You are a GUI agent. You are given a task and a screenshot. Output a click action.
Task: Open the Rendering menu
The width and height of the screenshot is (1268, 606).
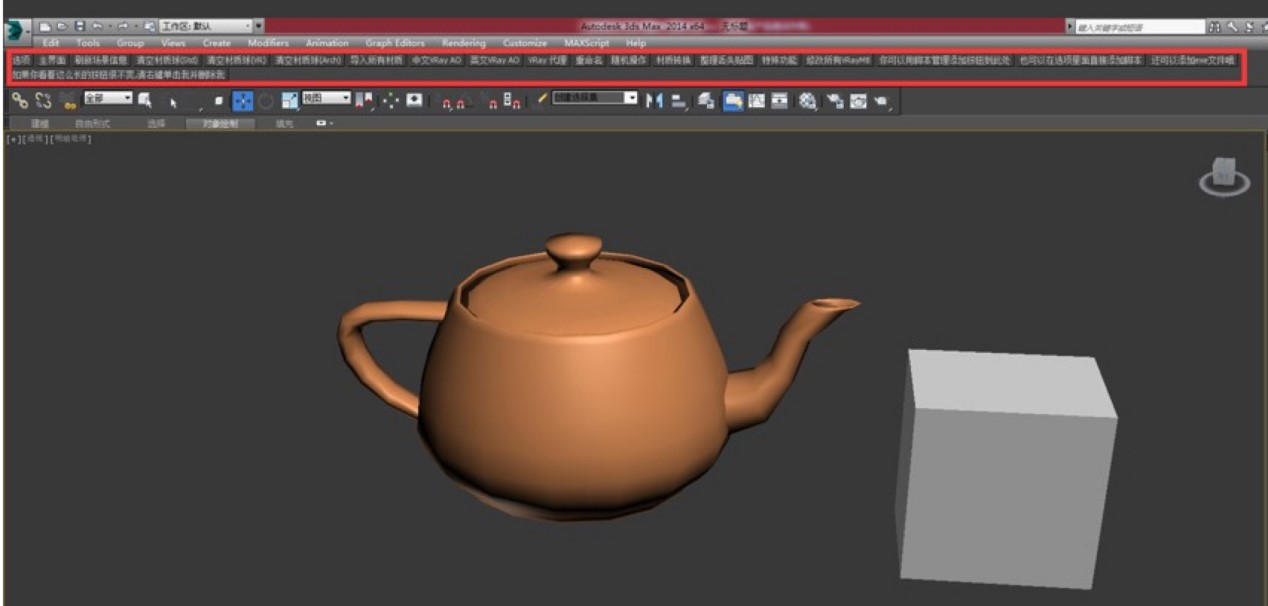coord(467,43)
